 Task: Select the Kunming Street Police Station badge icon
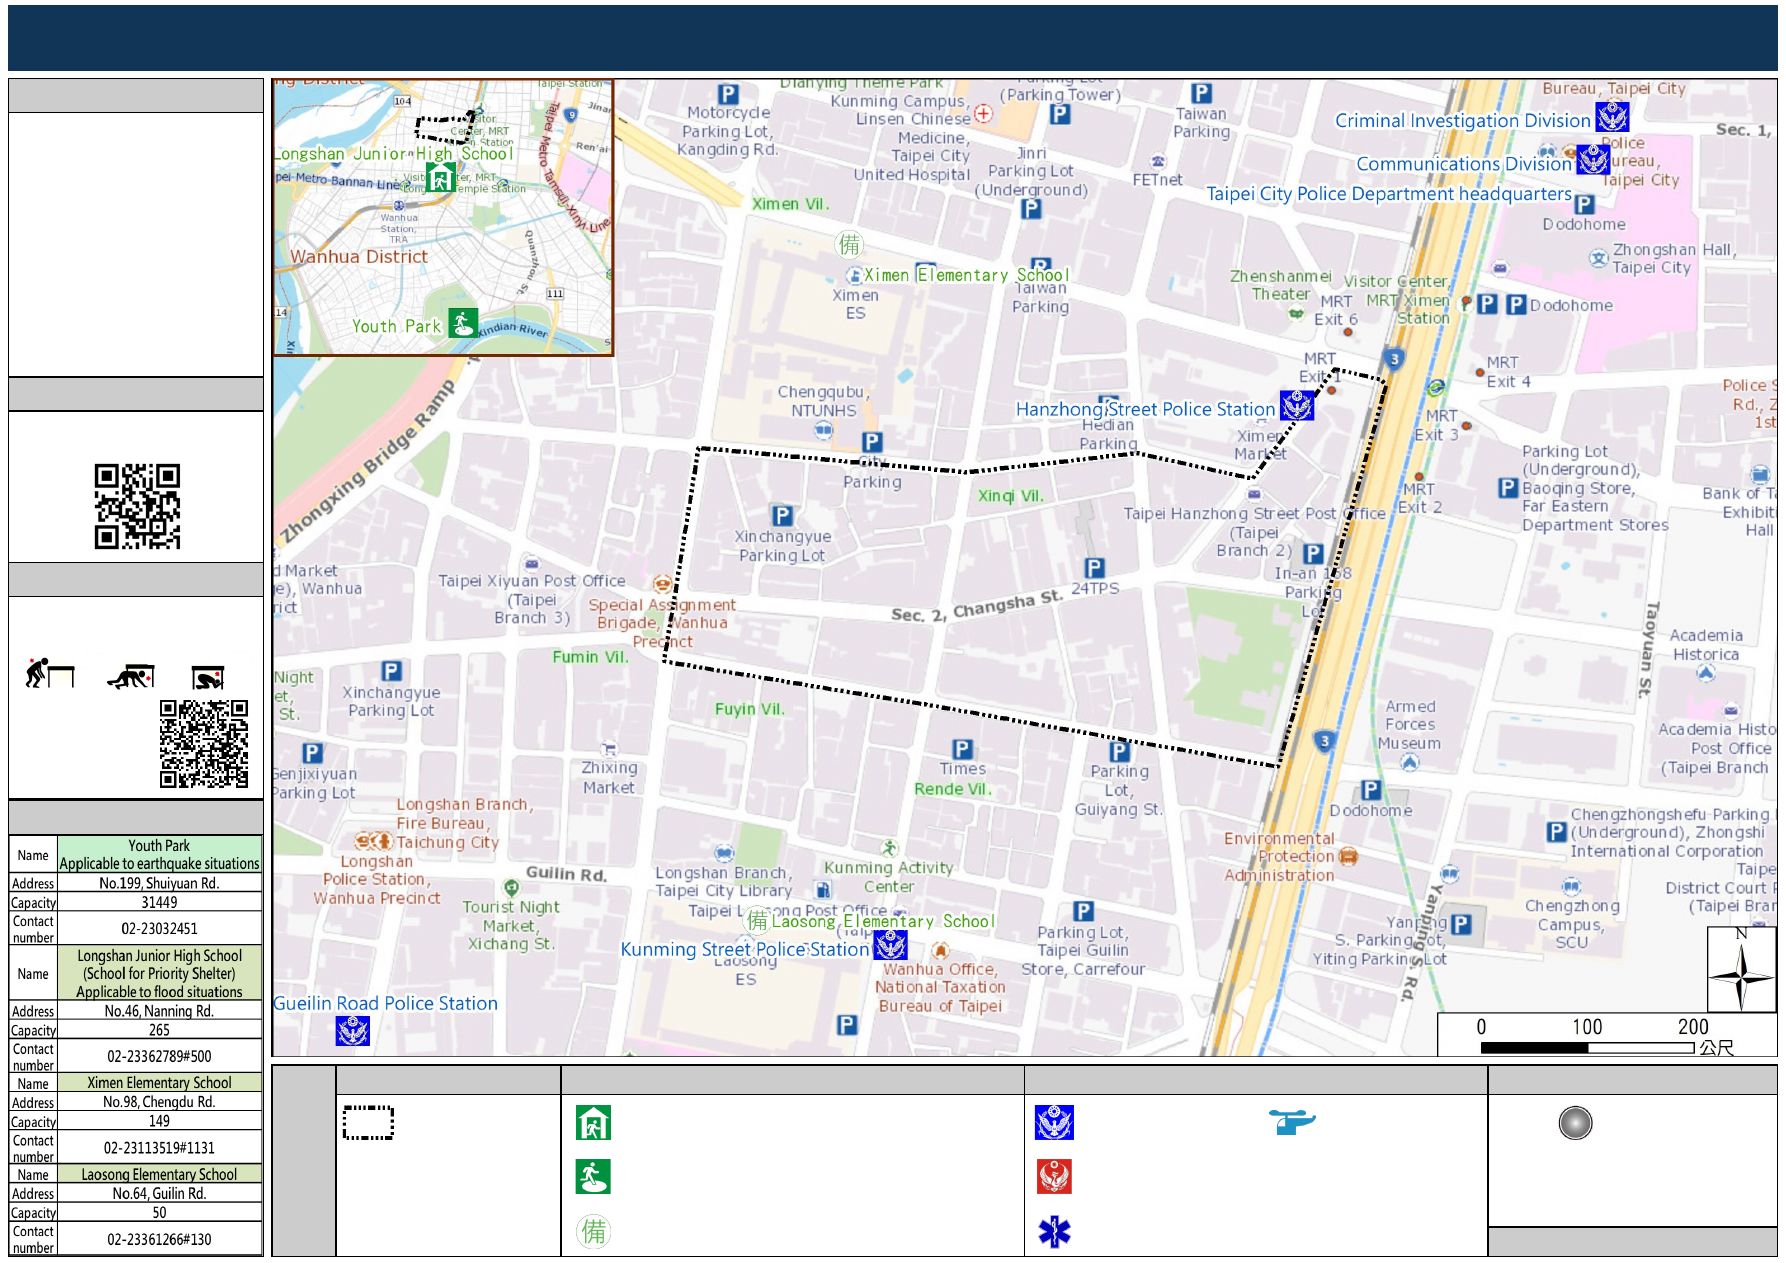click(x=890, y=945)
